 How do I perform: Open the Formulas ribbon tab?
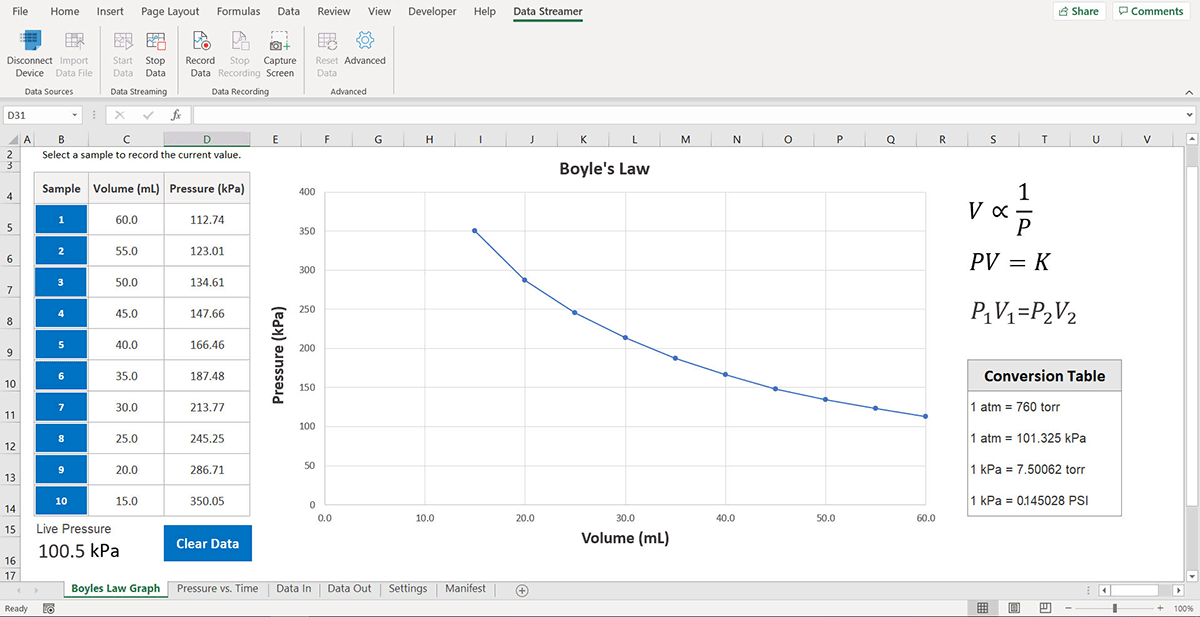click(238, 12)
